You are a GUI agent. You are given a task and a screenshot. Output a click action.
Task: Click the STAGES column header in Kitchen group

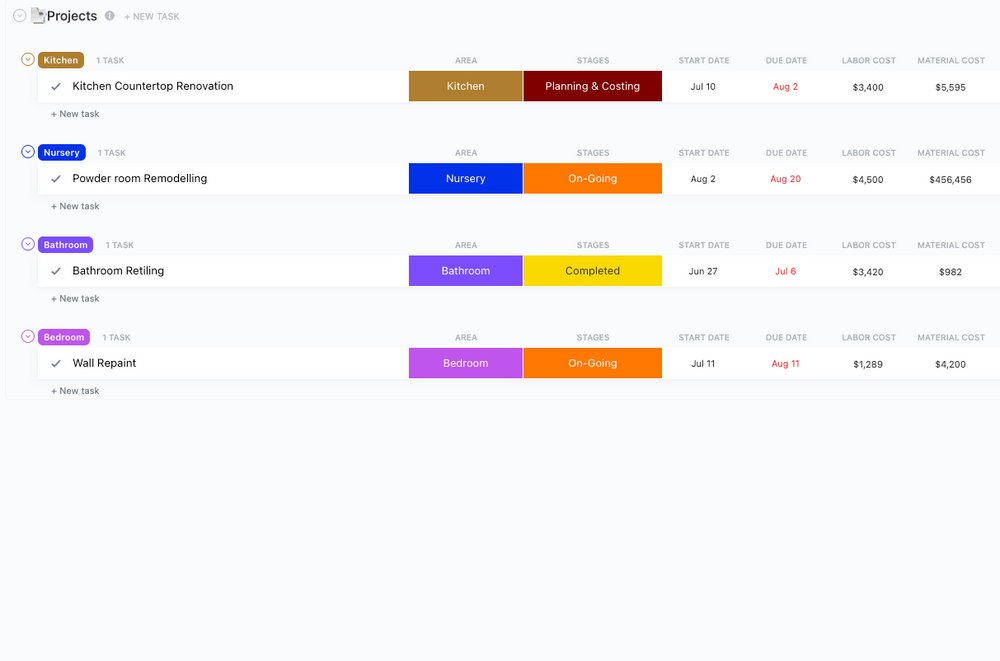tap(592, 60)
